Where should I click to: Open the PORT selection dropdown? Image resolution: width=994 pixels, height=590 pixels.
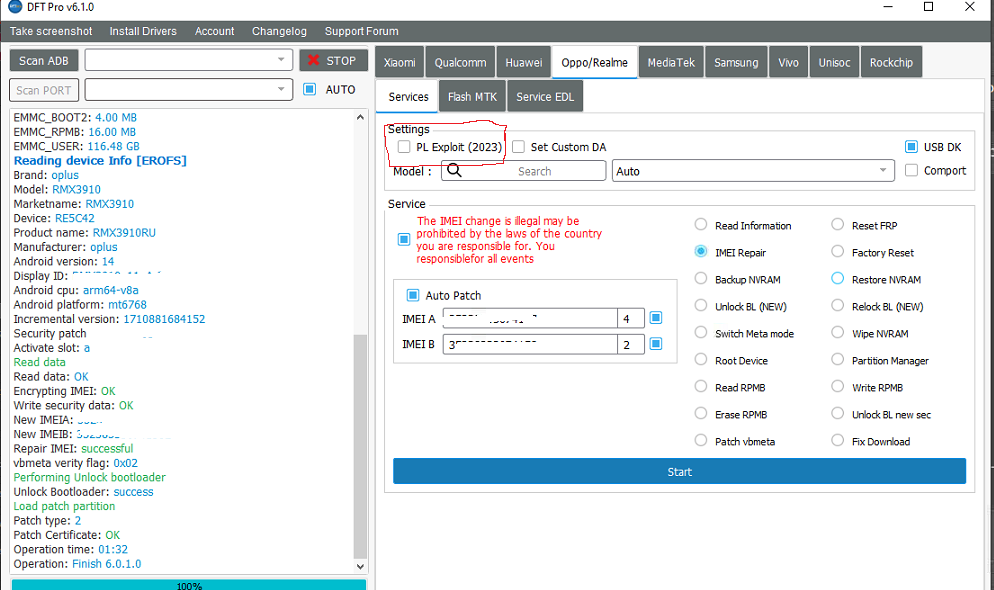point(188,89)
